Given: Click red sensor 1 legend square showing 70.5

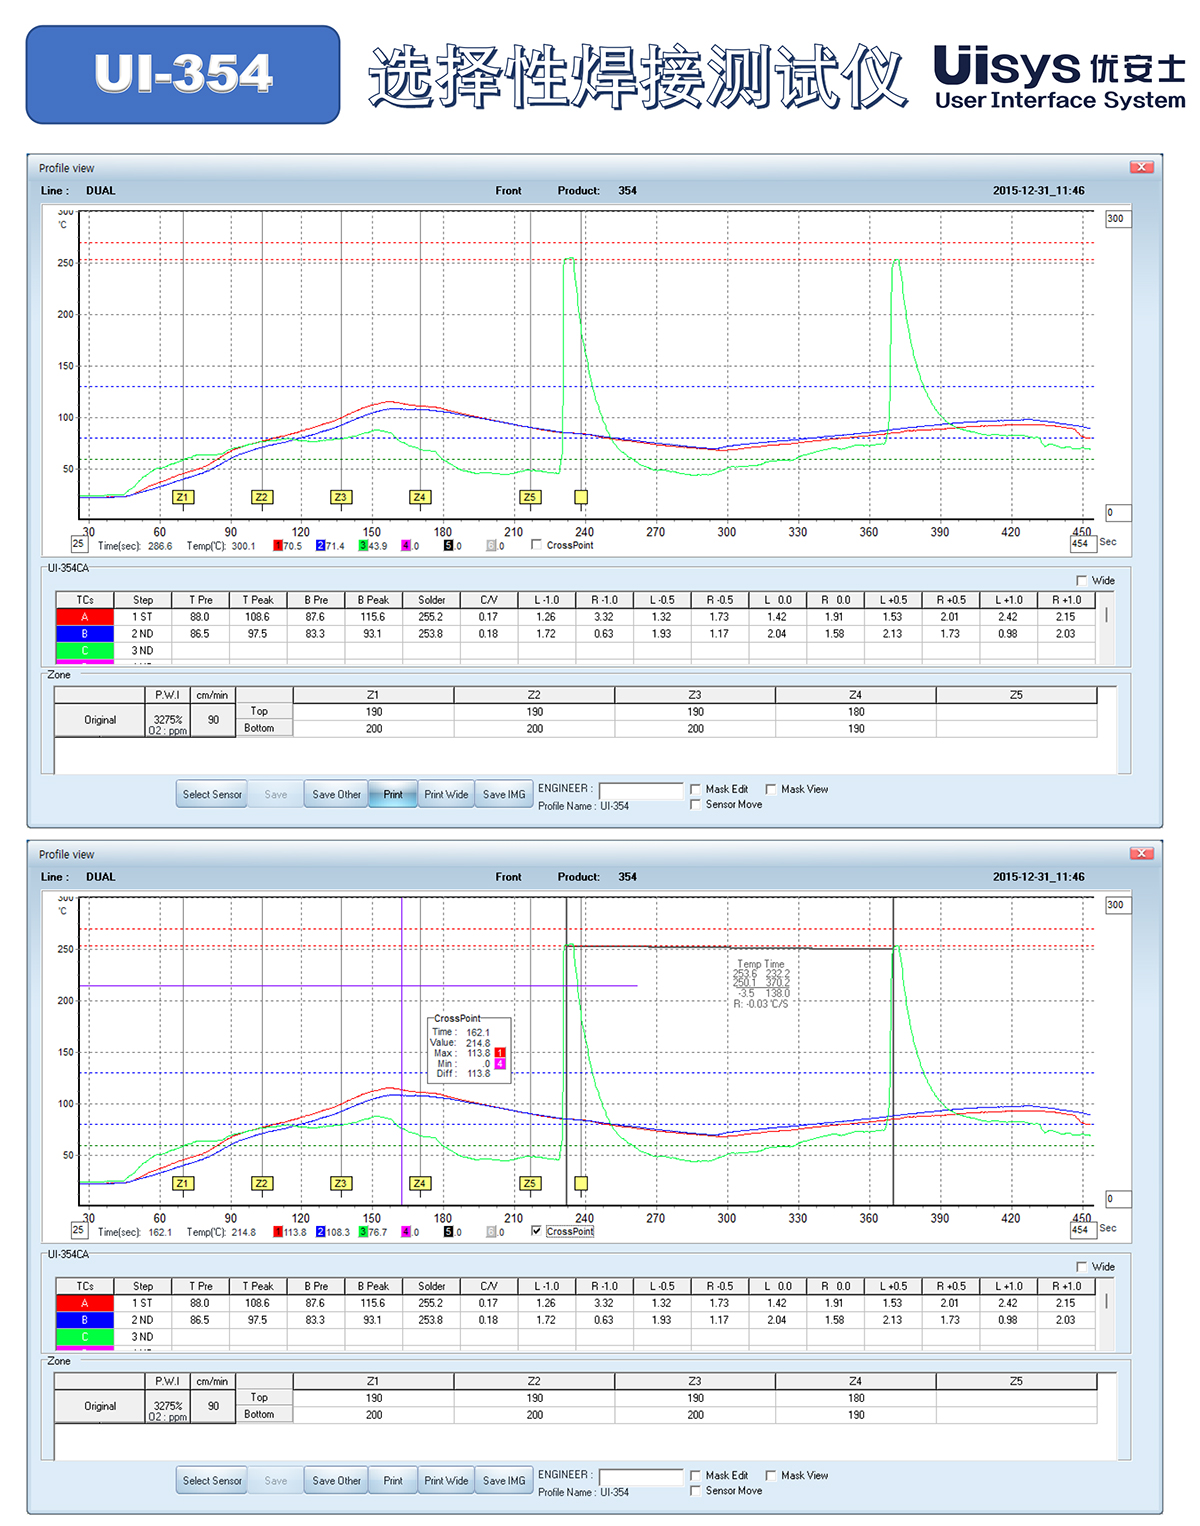Looking at the screenshot, I should [278, 546].
